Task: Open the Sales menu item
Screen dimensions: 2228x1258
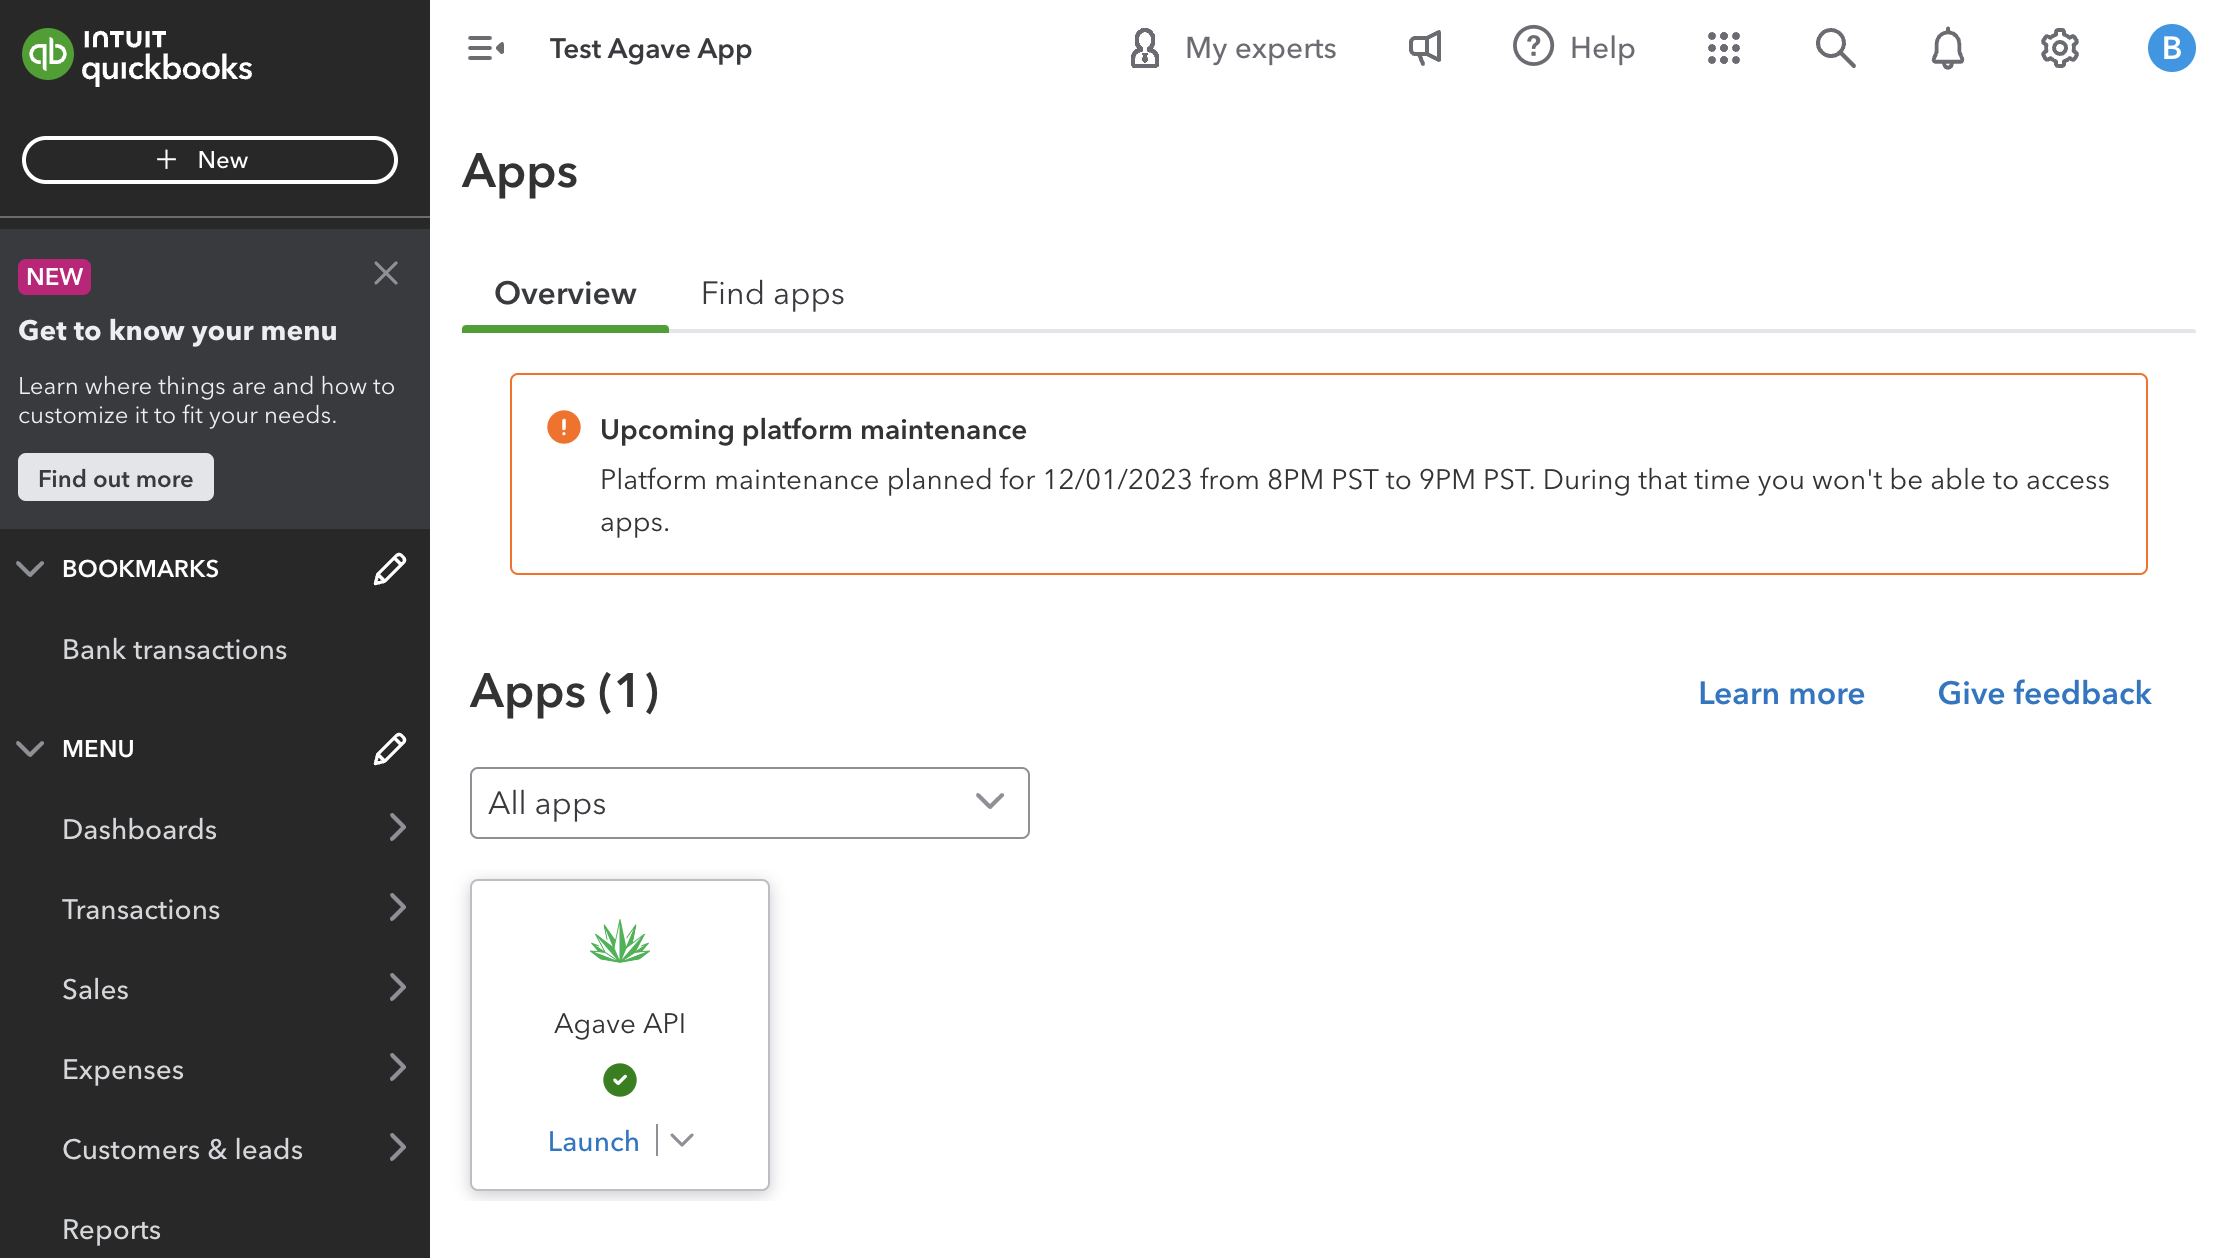Action: point(96,989)
